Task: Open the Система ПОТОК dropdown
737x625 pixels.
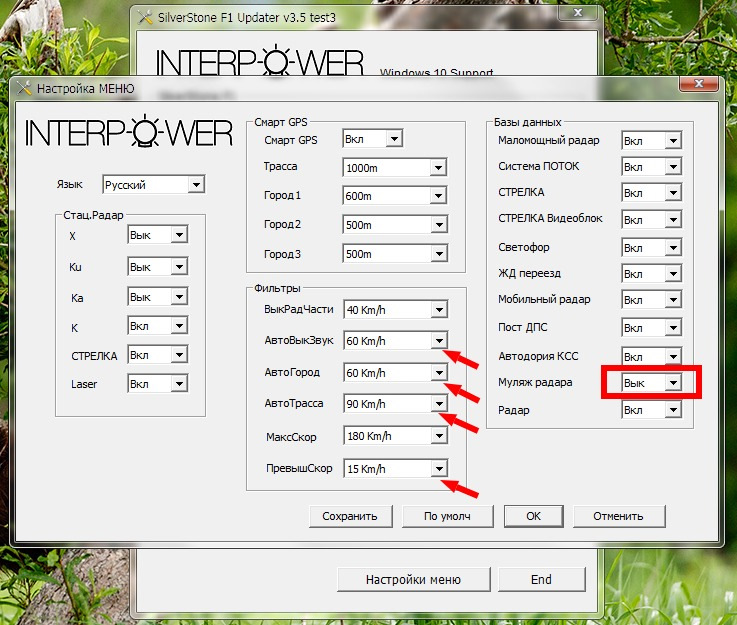Action: click(x=651, y=166)
